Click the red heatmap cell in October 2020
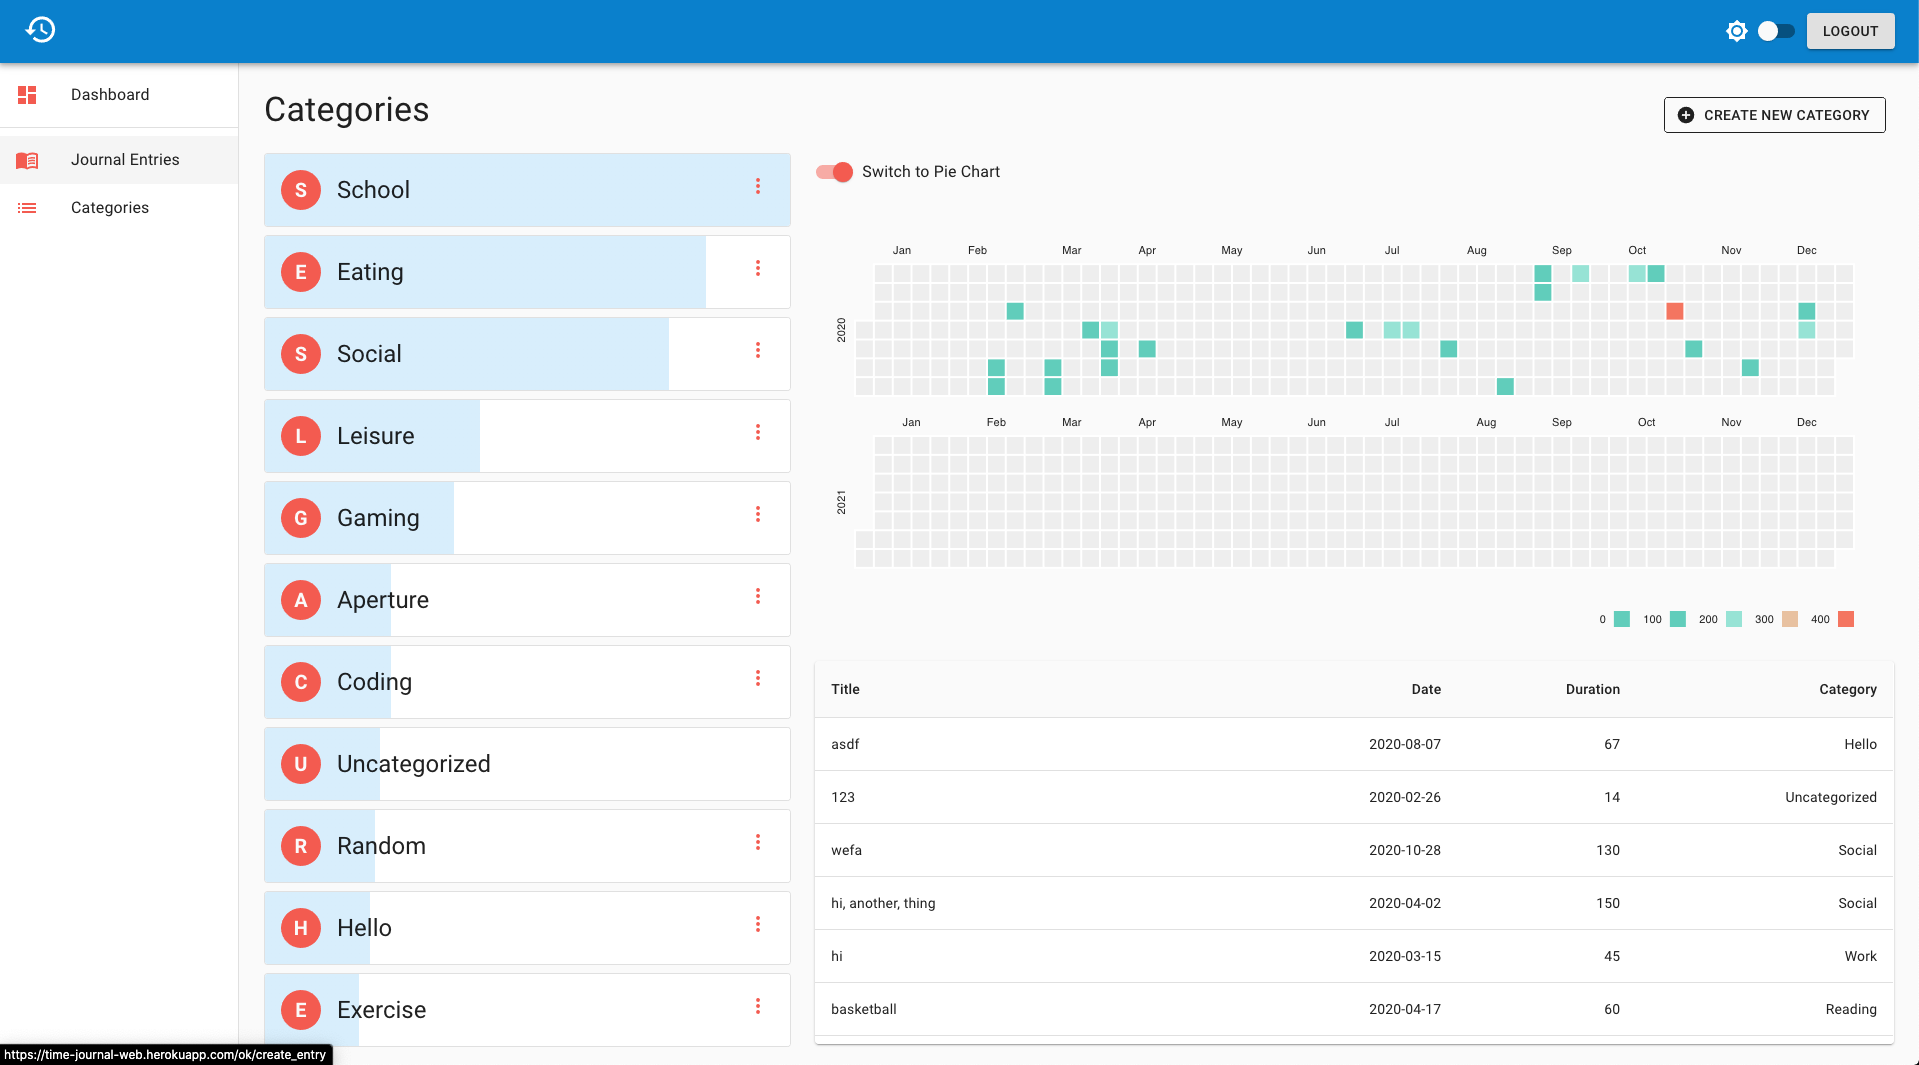The image size is (1919, 1065). [x=1675, y=311]
